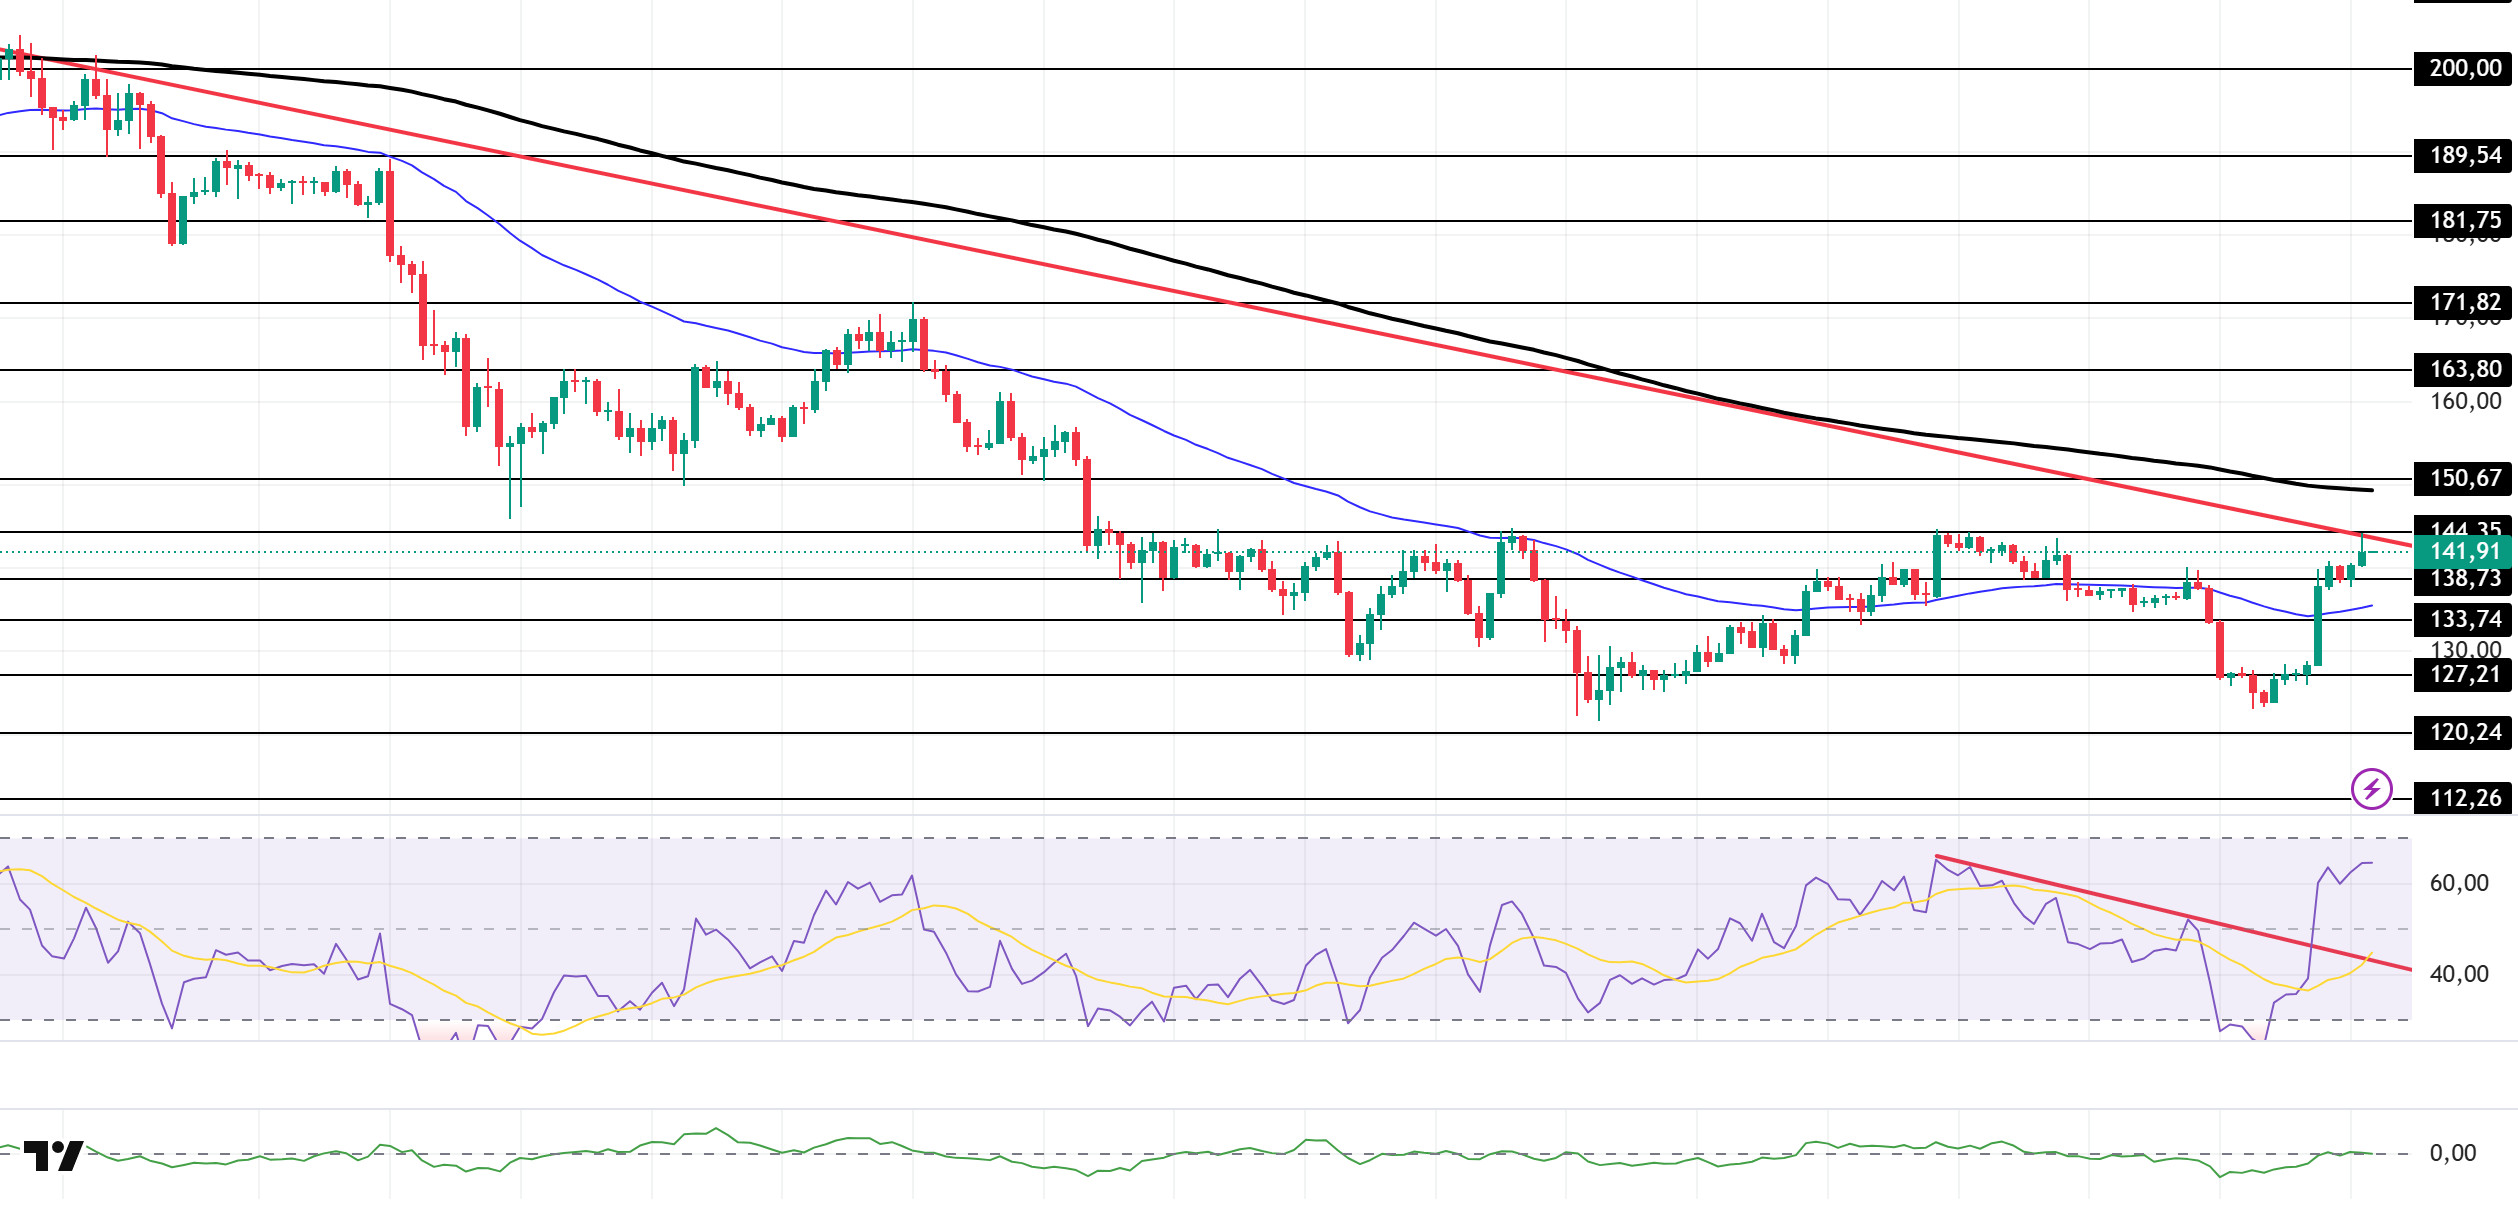Click the purple lightning bolt icon
The width and height of the screenshot is (2518, 1210).
[2371, 789]
